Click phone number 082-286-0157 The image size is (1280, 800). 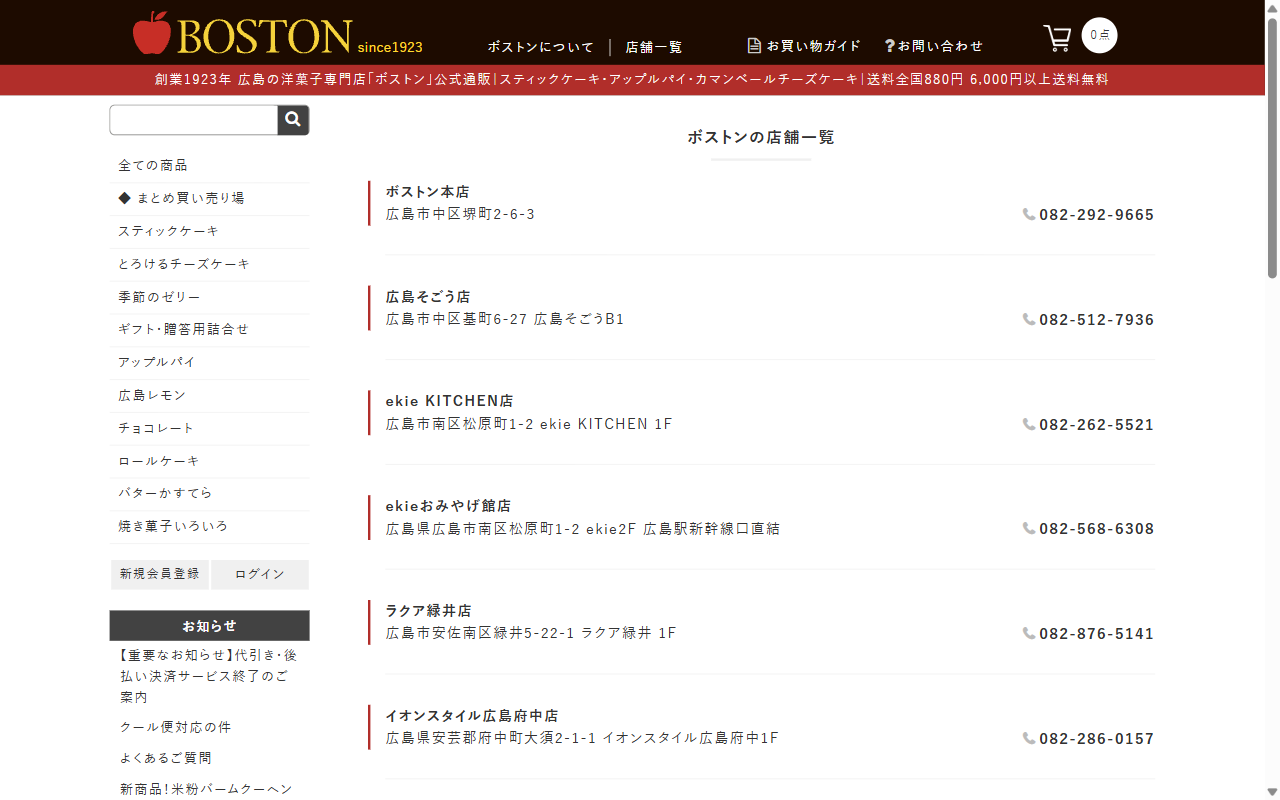[1096, 739]
